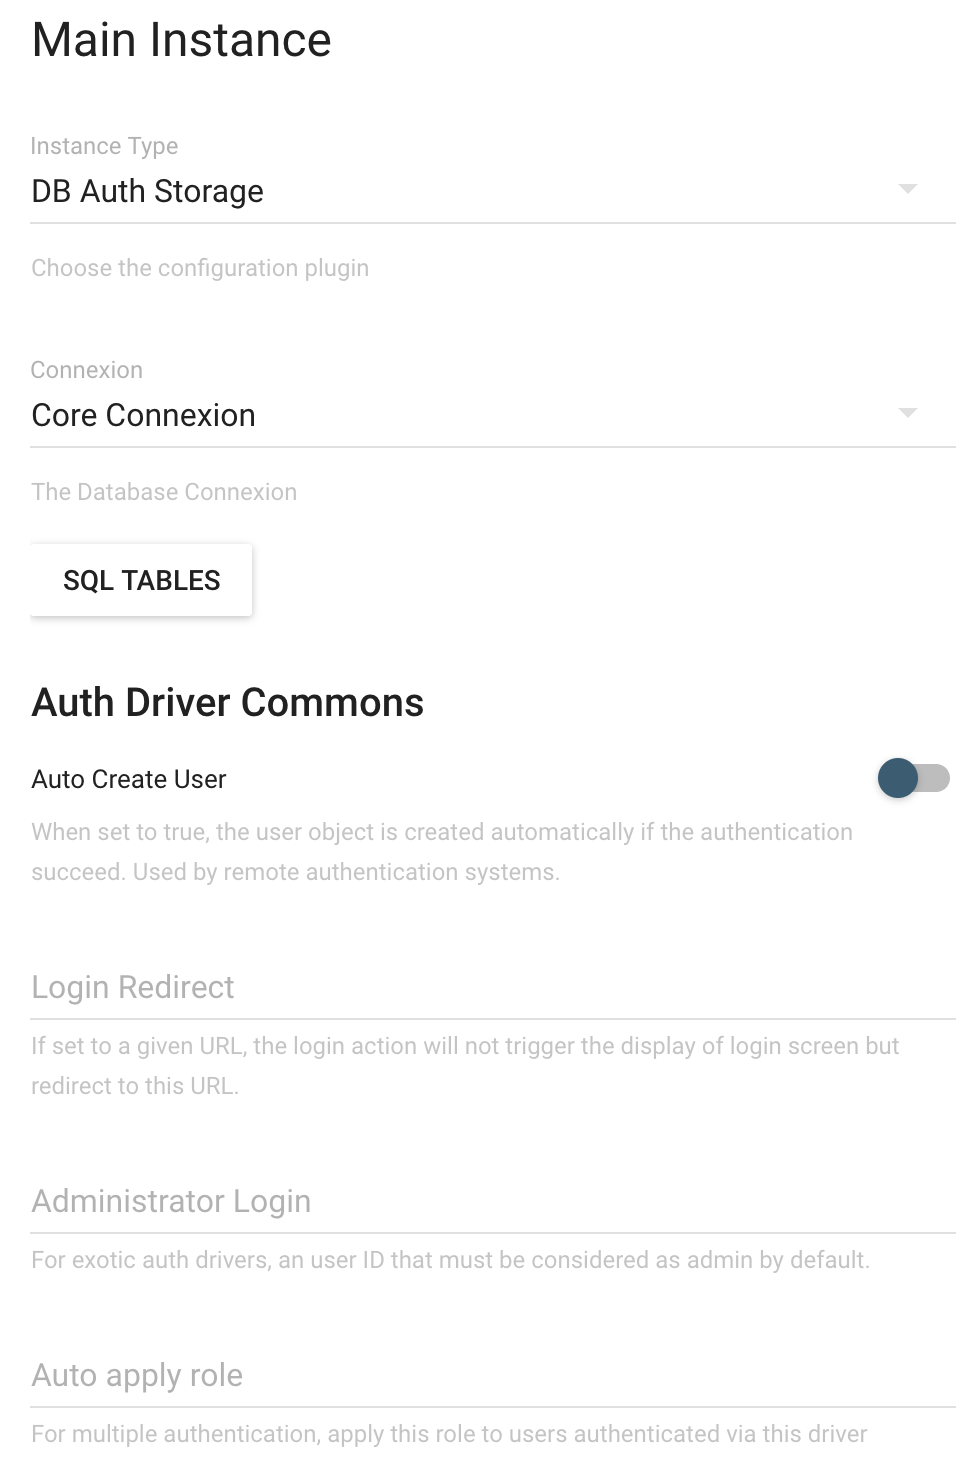Click the Login Redirect description text
The height and width of the screenshot is (1474, 980).
(465, 1066)
